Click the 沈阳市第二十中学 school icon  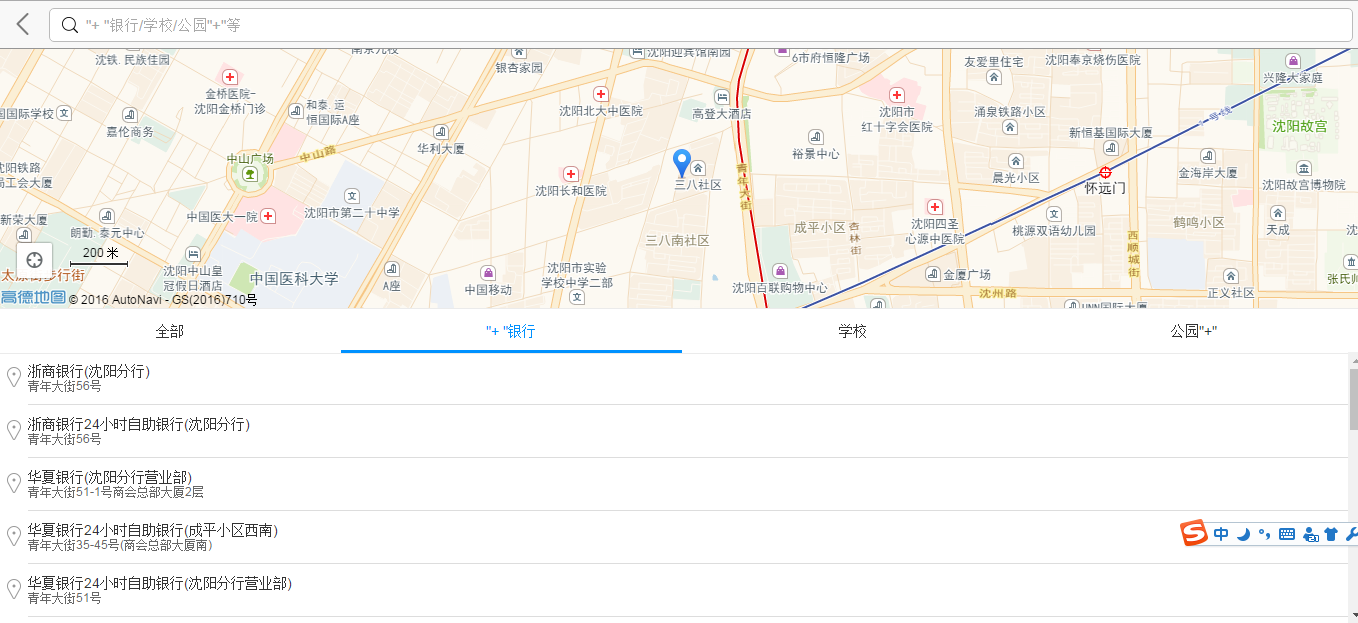pos(352,196)
